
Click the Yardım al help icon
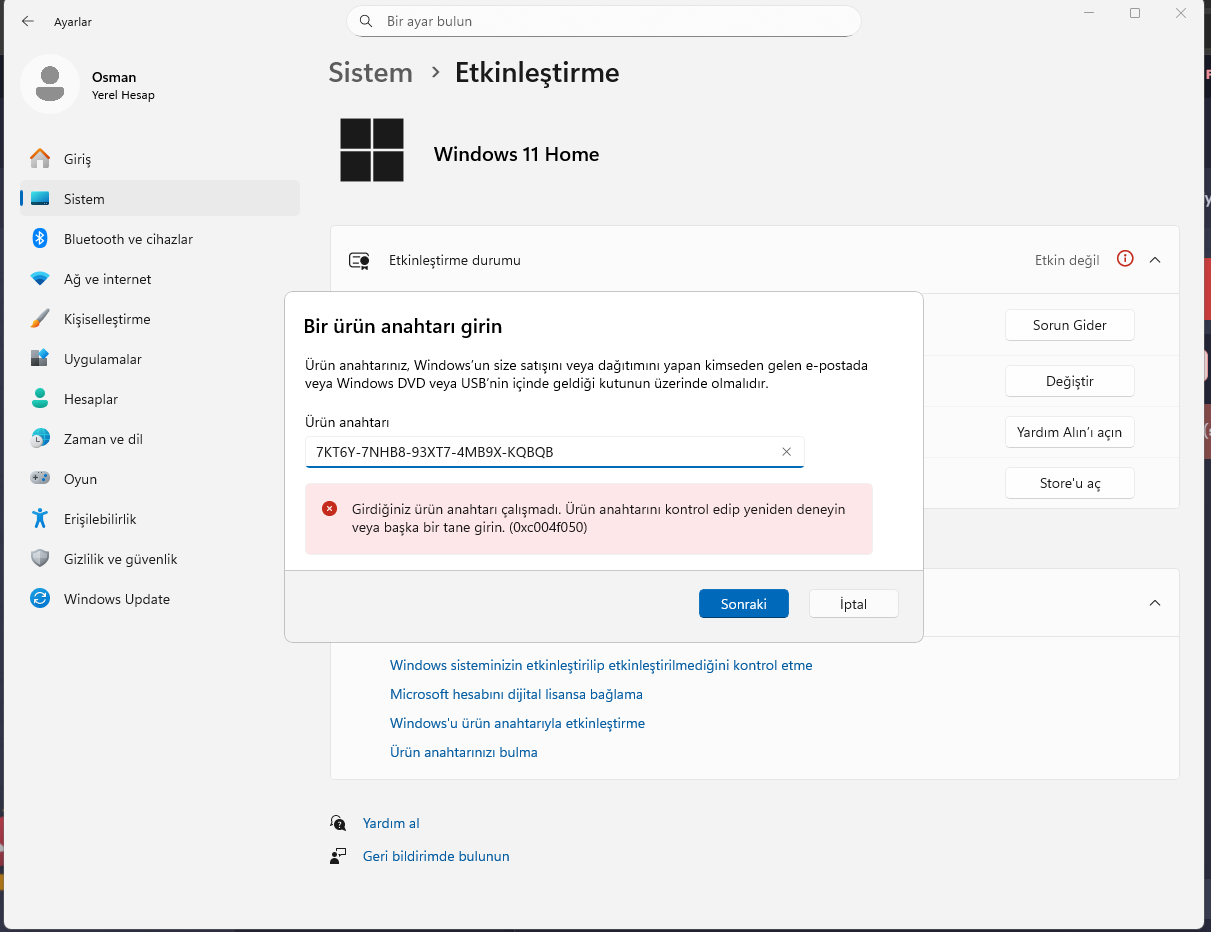point(338,823)
